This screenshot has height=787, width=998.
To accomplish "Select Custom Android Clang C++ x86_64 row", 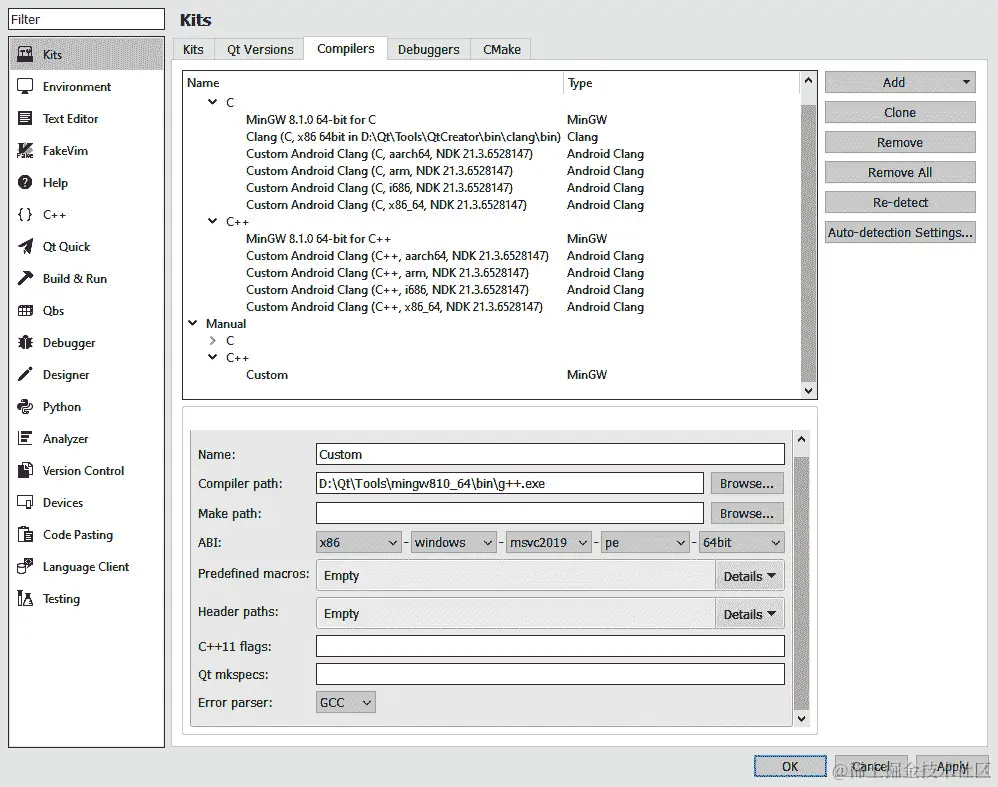I will coord(490,306).
